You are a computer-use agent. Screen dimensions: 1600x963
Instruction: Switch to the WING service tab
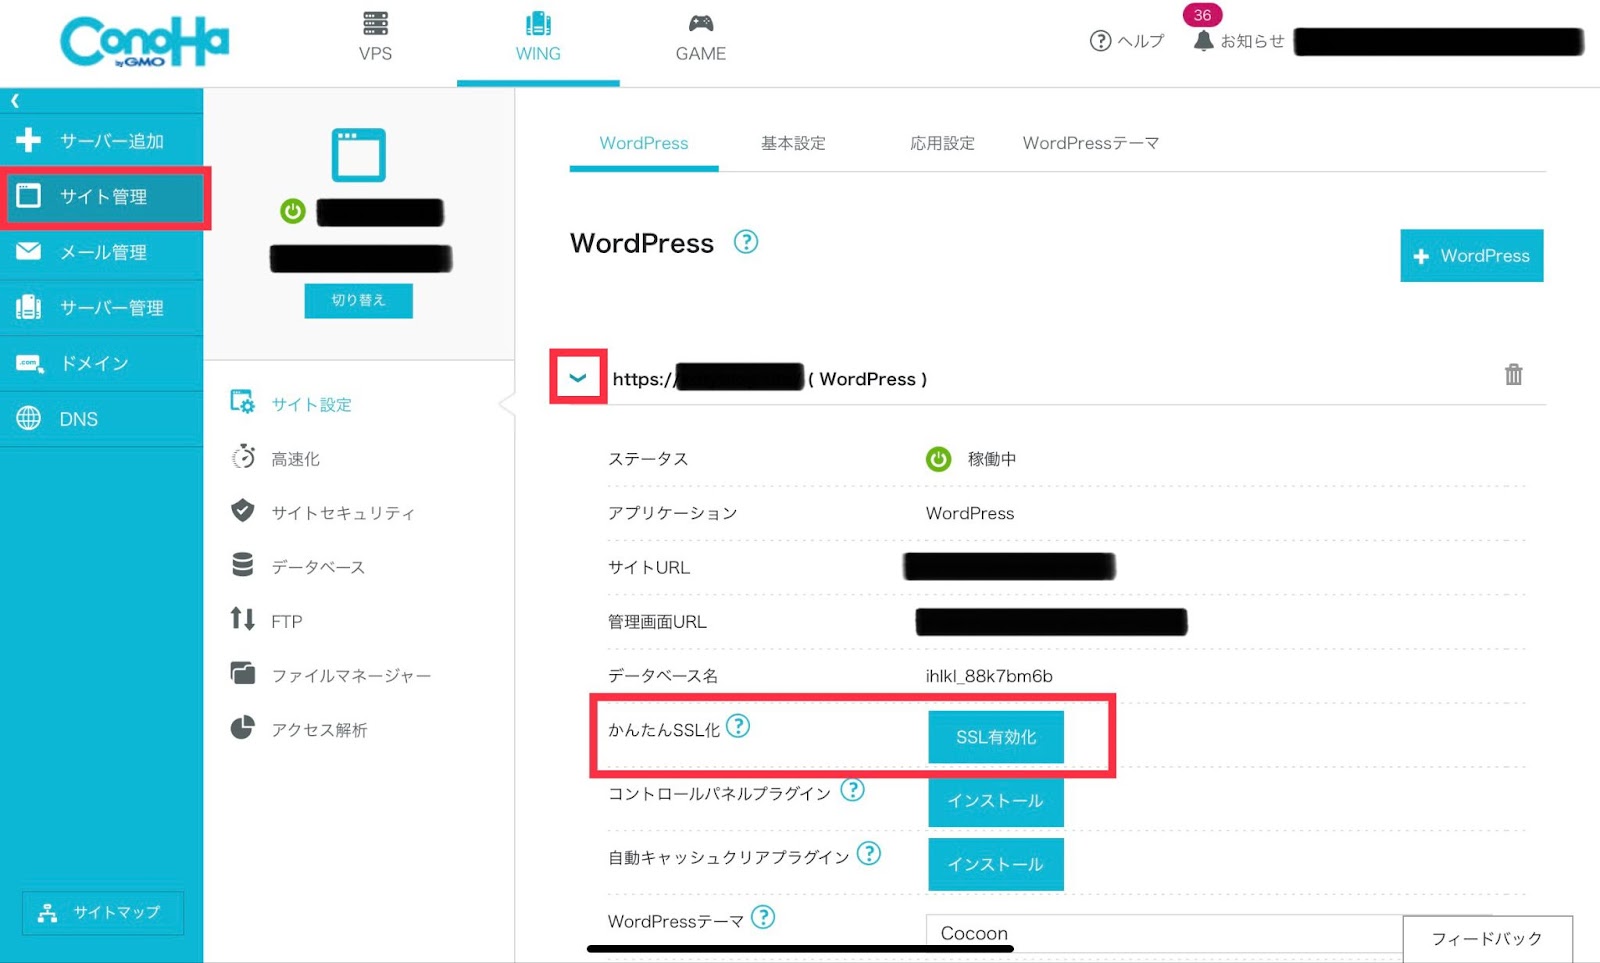click(538, 38)
